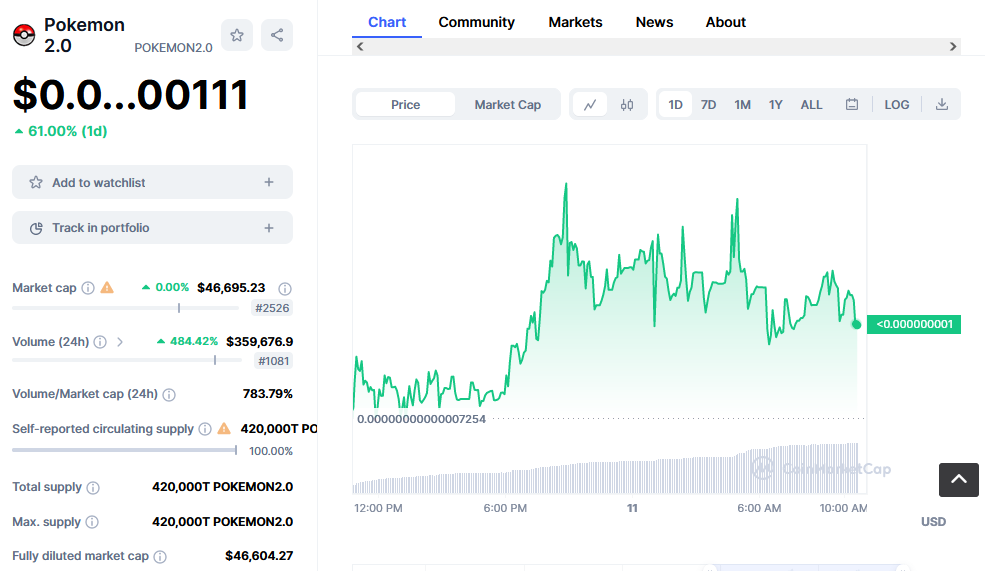Select the Price chart toggle
Viewport: 985px width, 571px height.
[405, 105]
